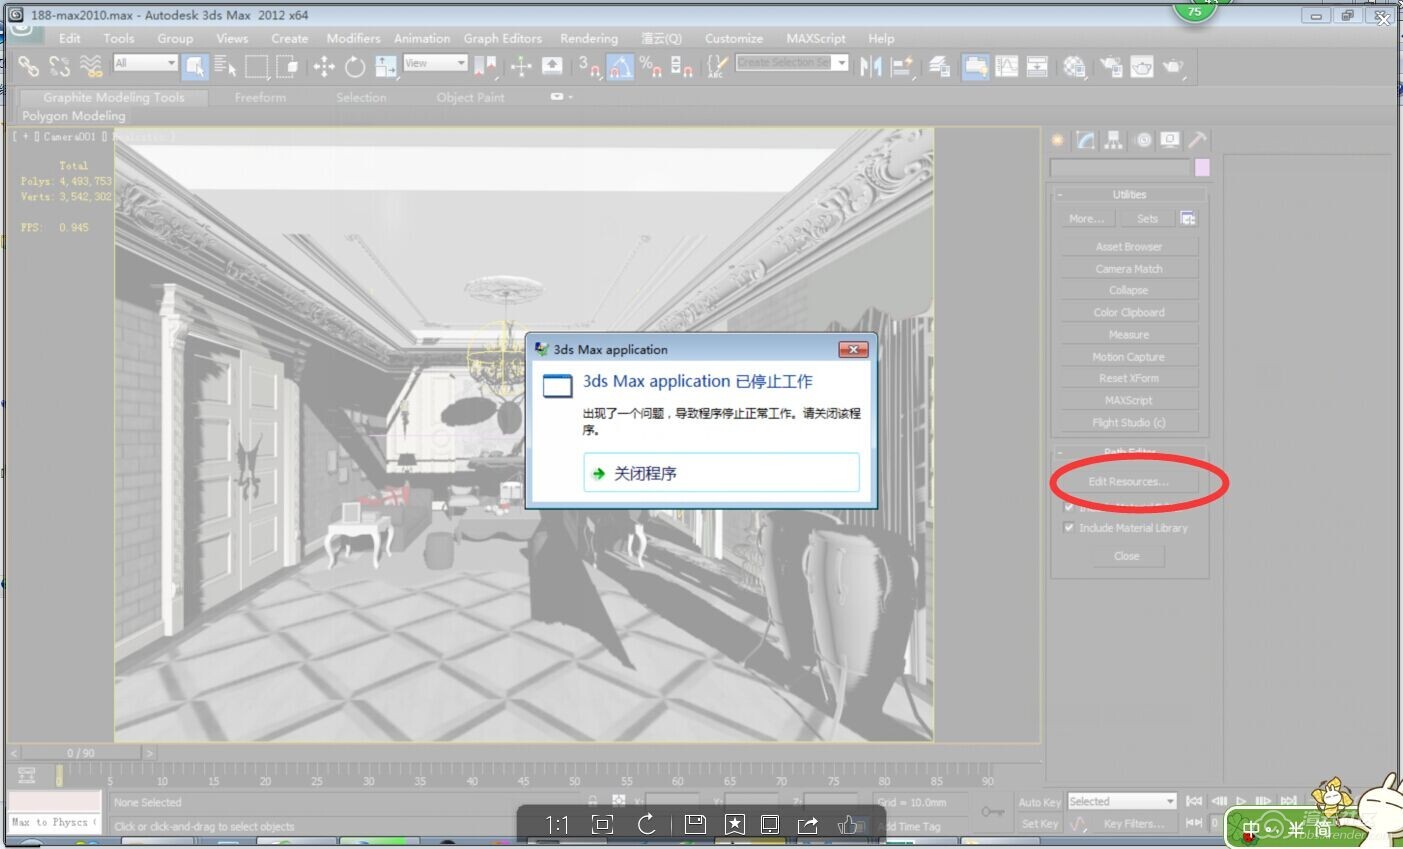Click the Freeform ribbon tab
1403x849 pixels.
(260, 97)
